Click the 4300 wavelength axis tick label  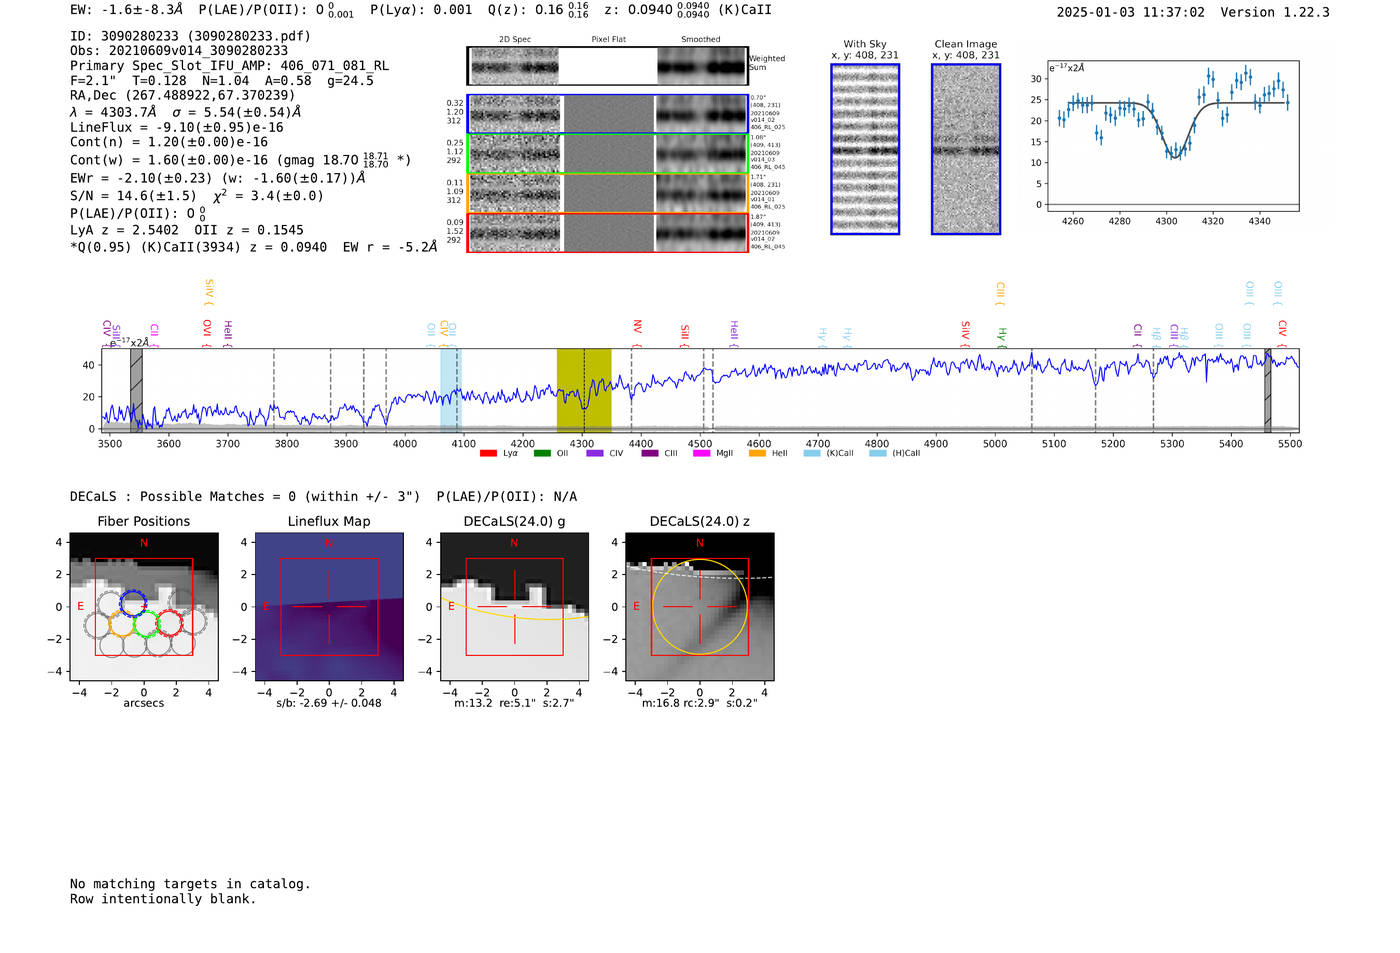(x=582, y=444)
